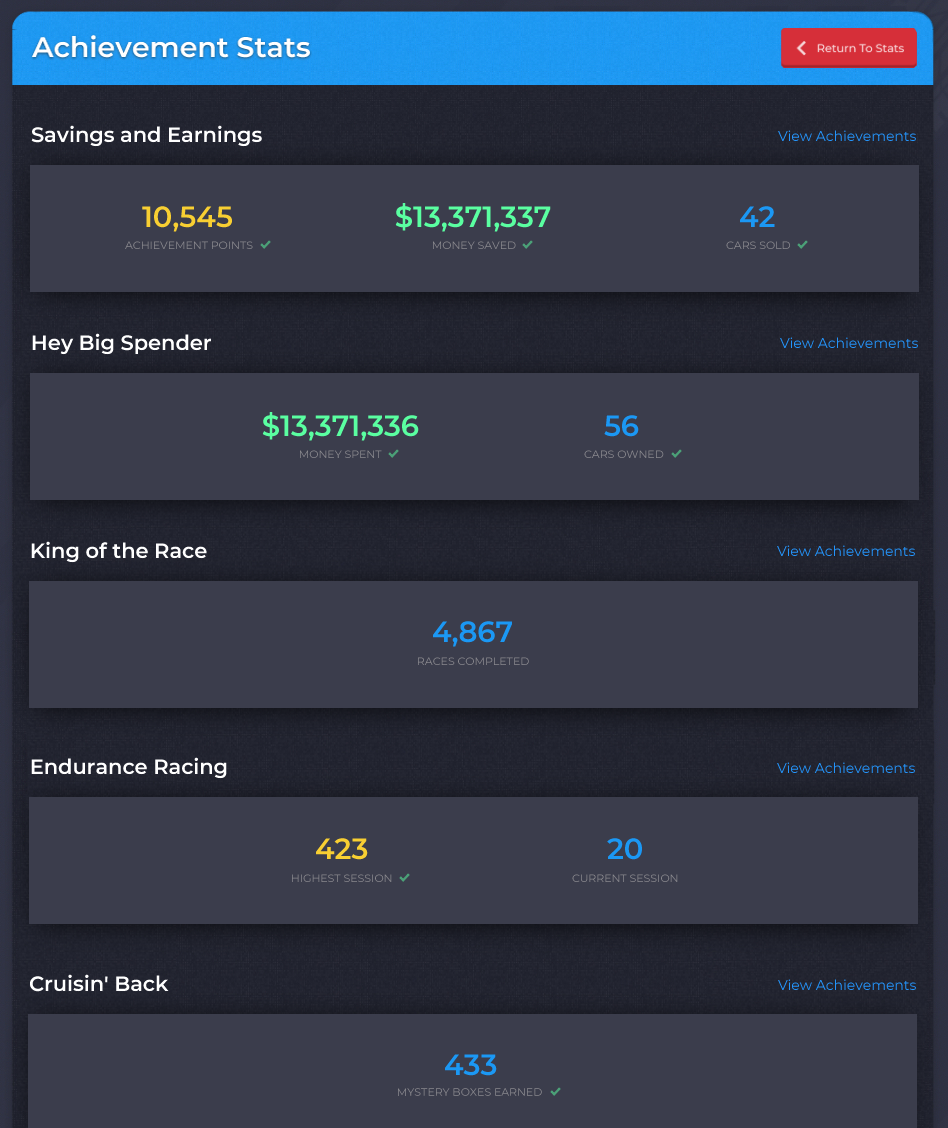The image size is (948, 1128).
Task: Click the 4,867 races completed number
Action: point(473,632)
